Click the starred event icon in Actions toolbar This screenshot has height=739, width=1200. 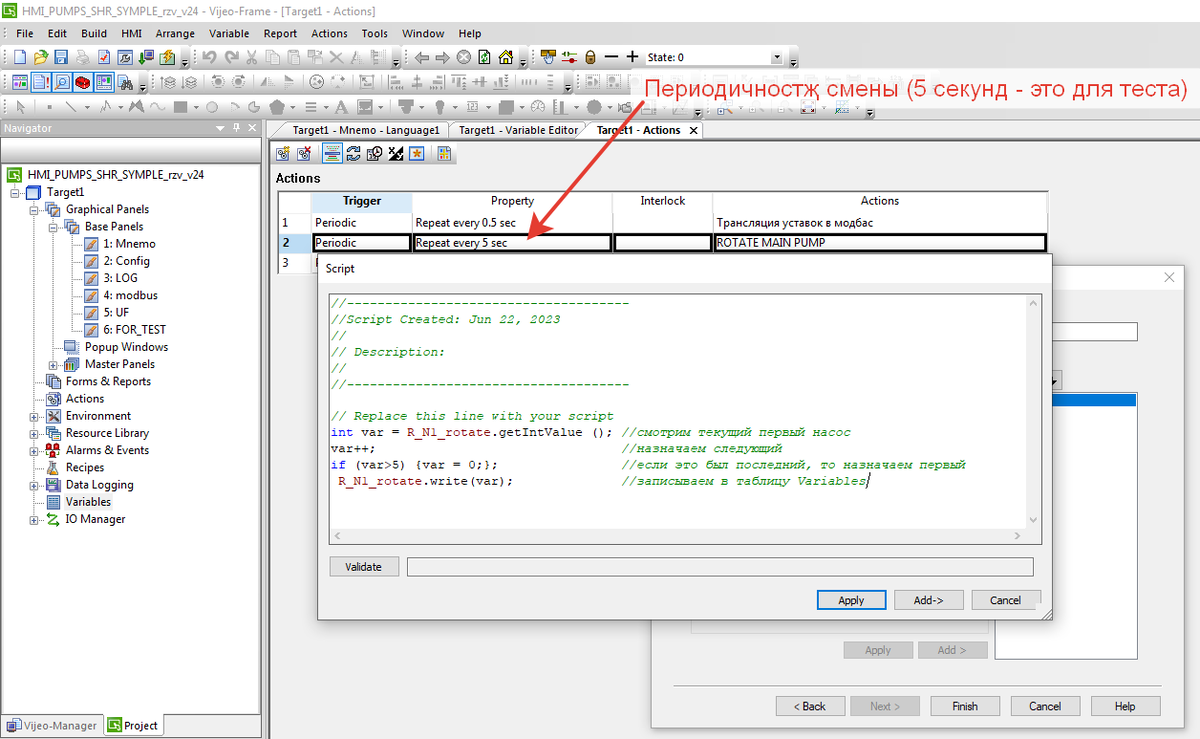pos(416,153)
